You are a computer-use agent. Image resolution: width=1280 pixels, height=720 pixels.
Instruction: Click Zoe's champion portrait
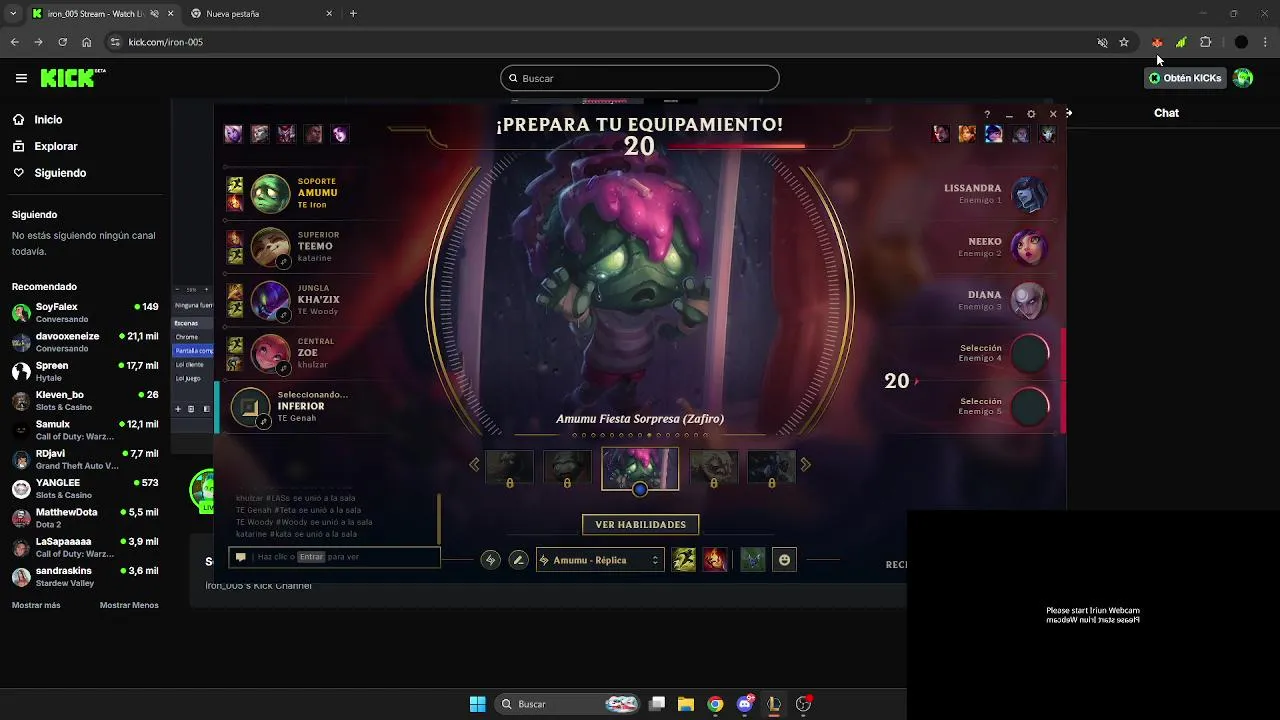(270, 353)
